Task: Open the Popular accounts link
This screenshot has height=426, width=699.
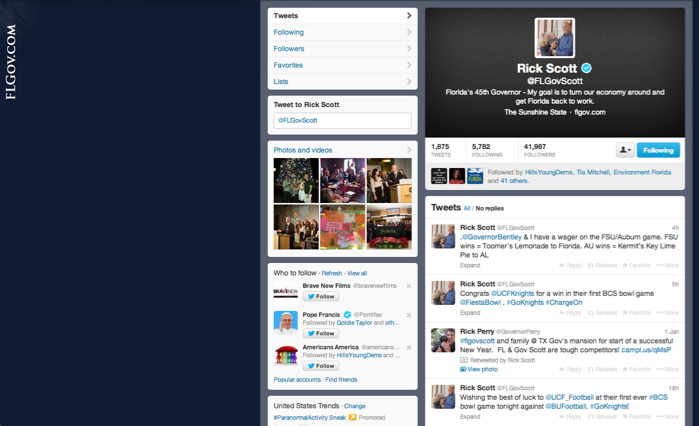Action: click(x=297, y=380)
